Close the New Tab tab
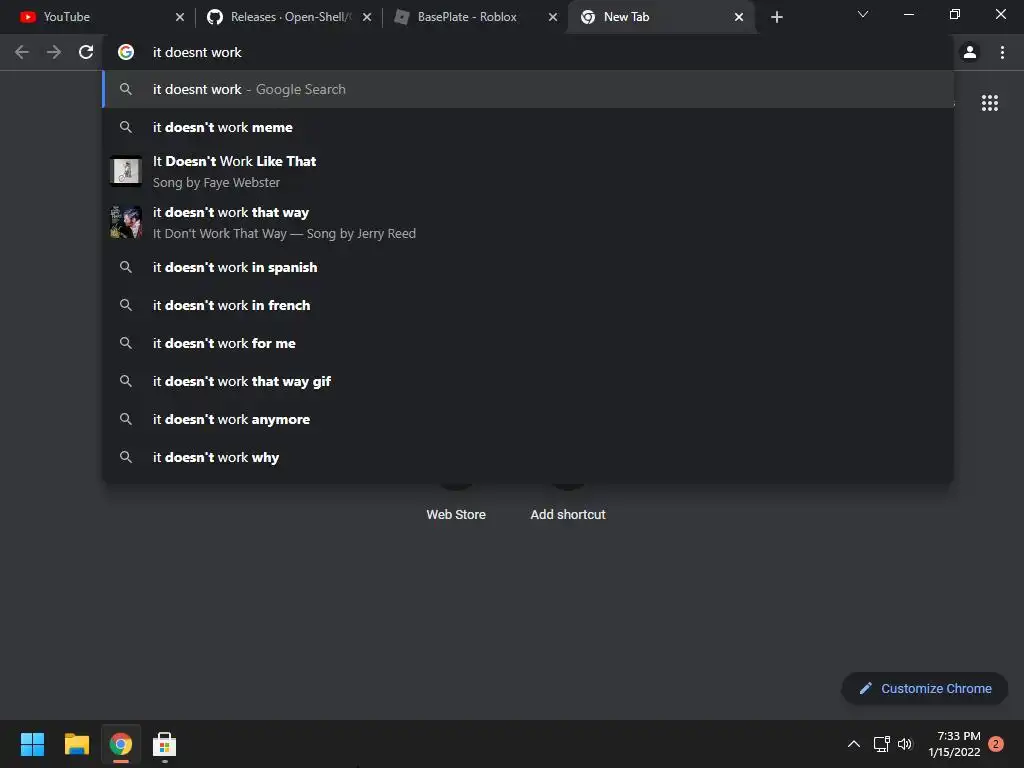The height and width of the screenshot is (768, 1024). click(x=739, y=17)
